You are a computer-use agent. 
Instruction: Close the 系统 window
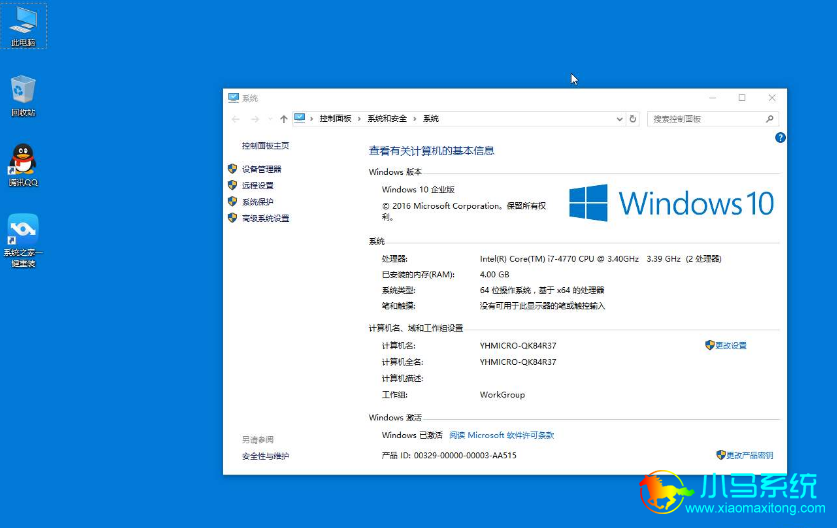[772, 98]
